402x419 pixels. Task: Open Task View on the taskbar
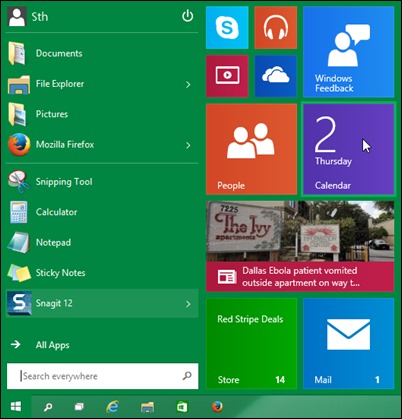(79, 407)
